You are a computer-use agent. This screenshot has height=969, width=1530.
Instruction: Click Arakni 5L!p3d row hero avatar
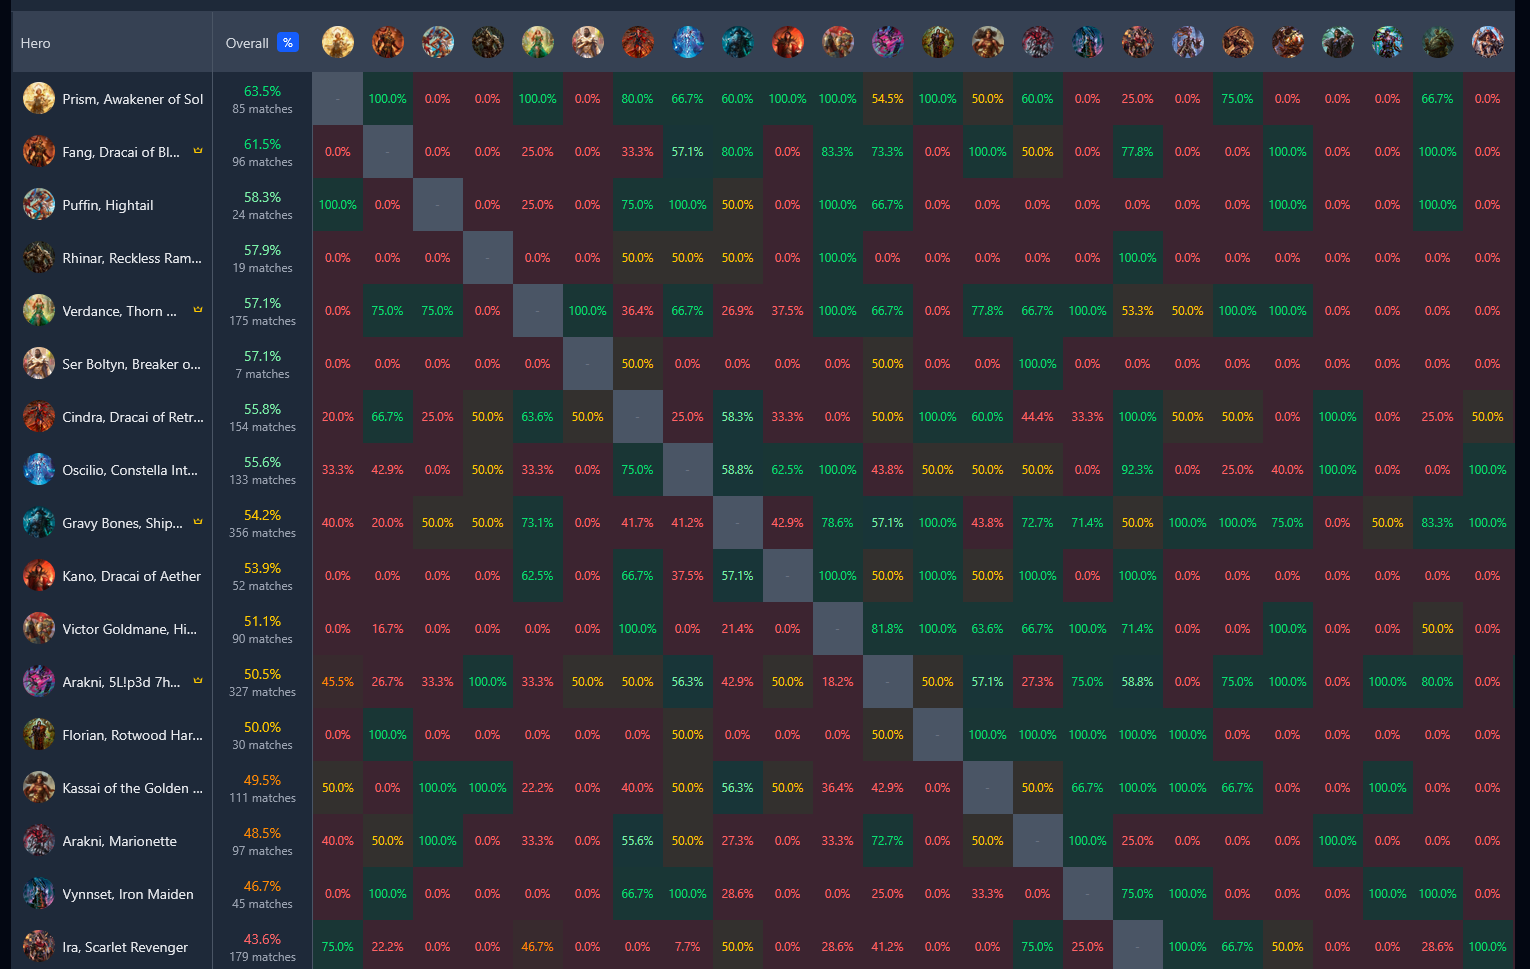coord(39,681)
